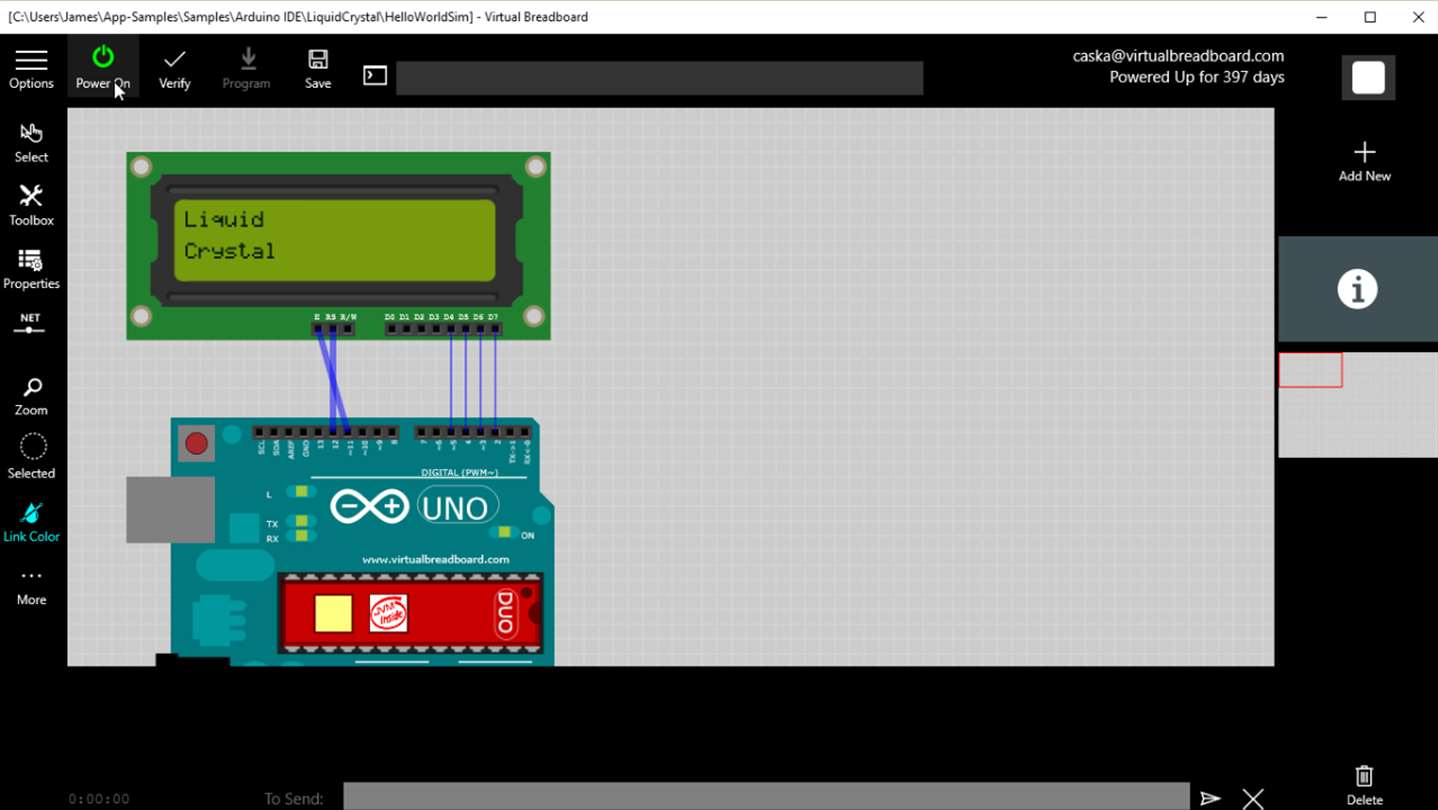
Task: Click the white square account button
Action: 1368,77
